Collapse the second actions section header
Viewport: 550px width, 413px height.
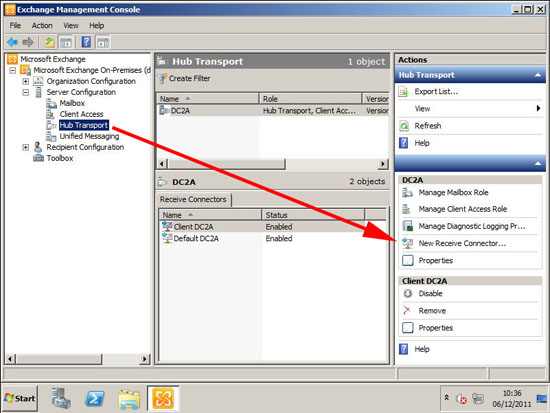(x=538, y=164)
